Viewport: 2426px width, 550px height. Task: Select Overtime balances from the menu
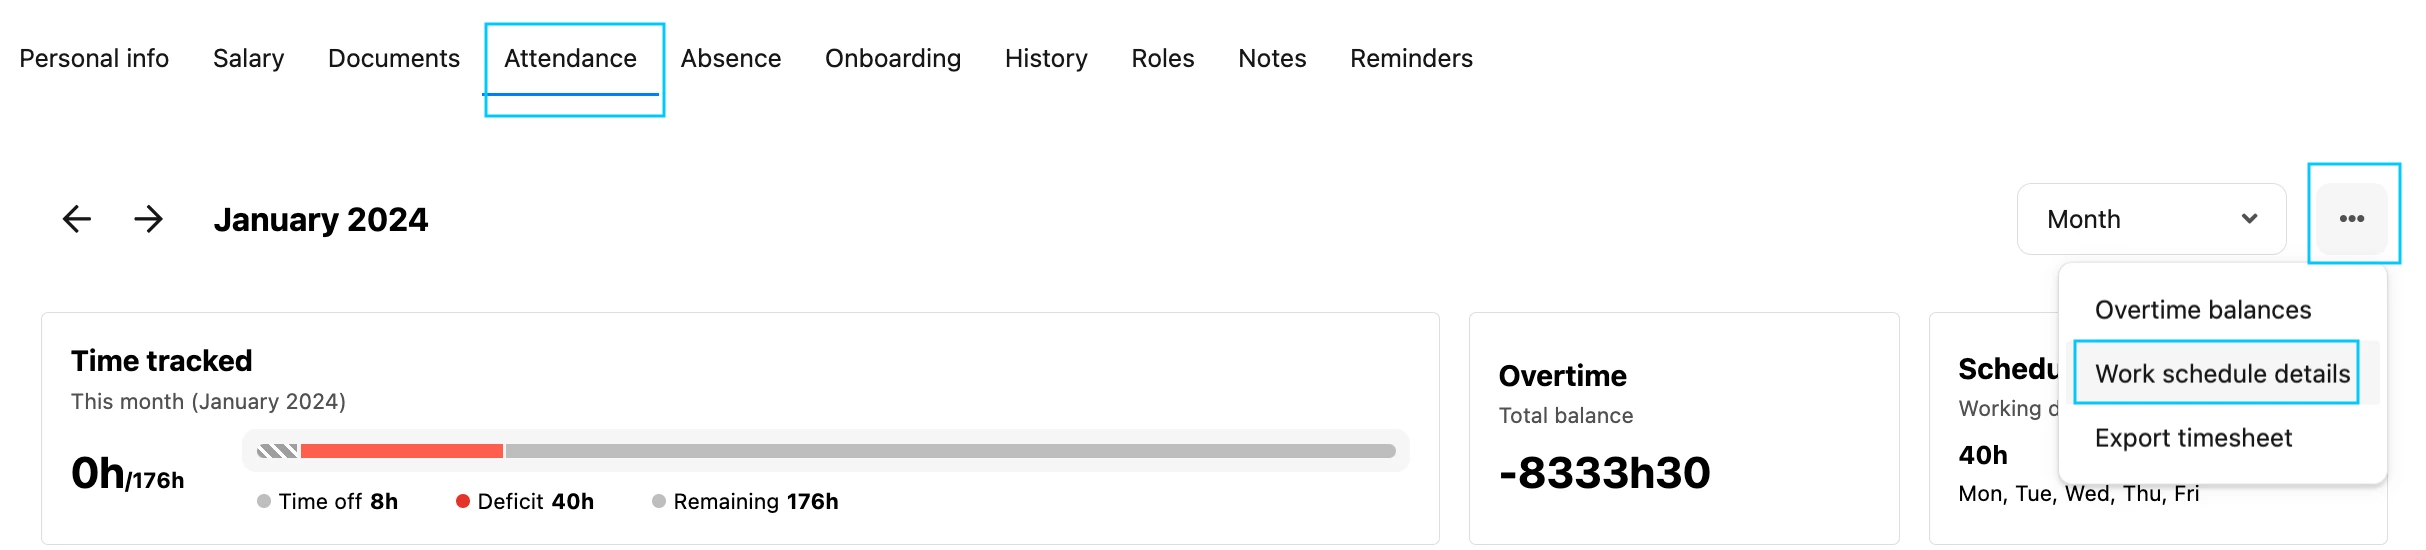tap(2203, 310)
